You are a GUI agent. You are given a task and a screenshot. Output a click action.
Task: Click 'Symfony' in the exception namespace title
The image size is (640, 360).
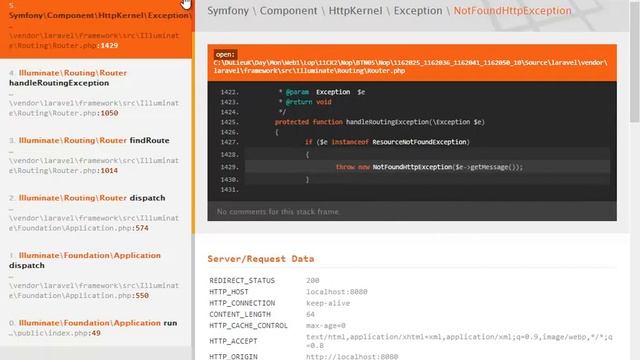(x=228, y=11)
